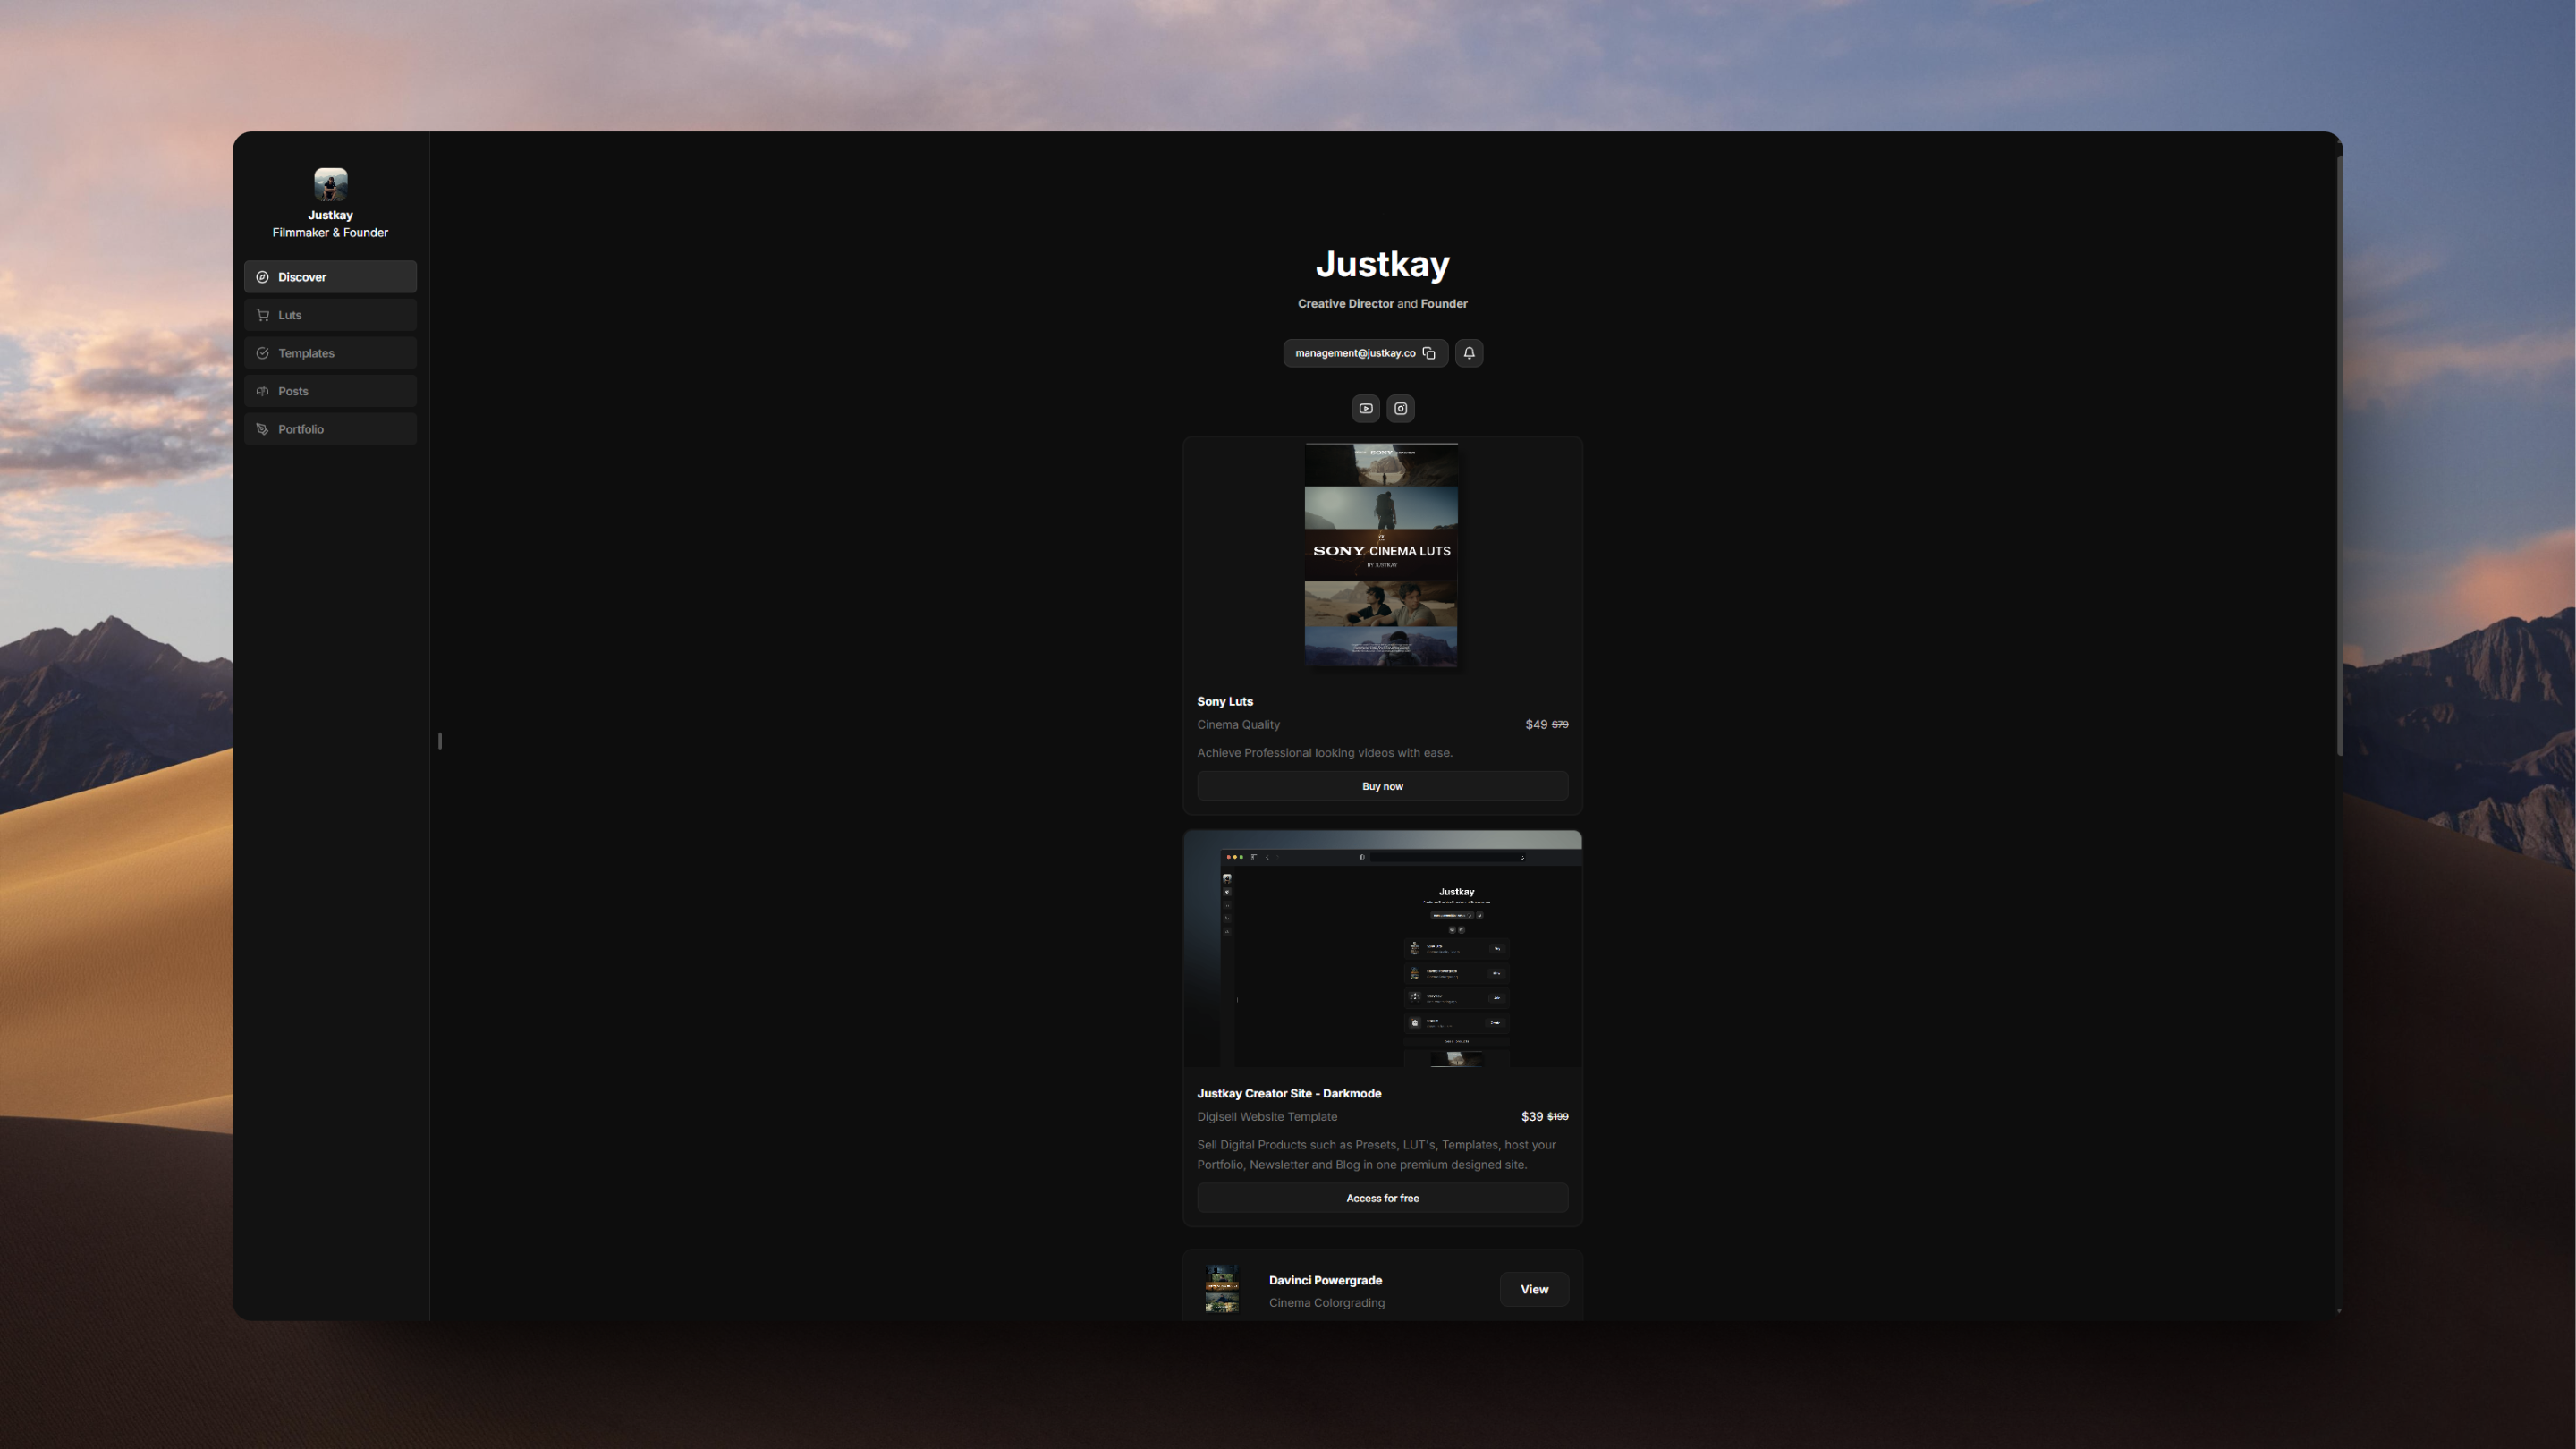
Task: Click the management@justkay.co email button
Action: 1365,353
